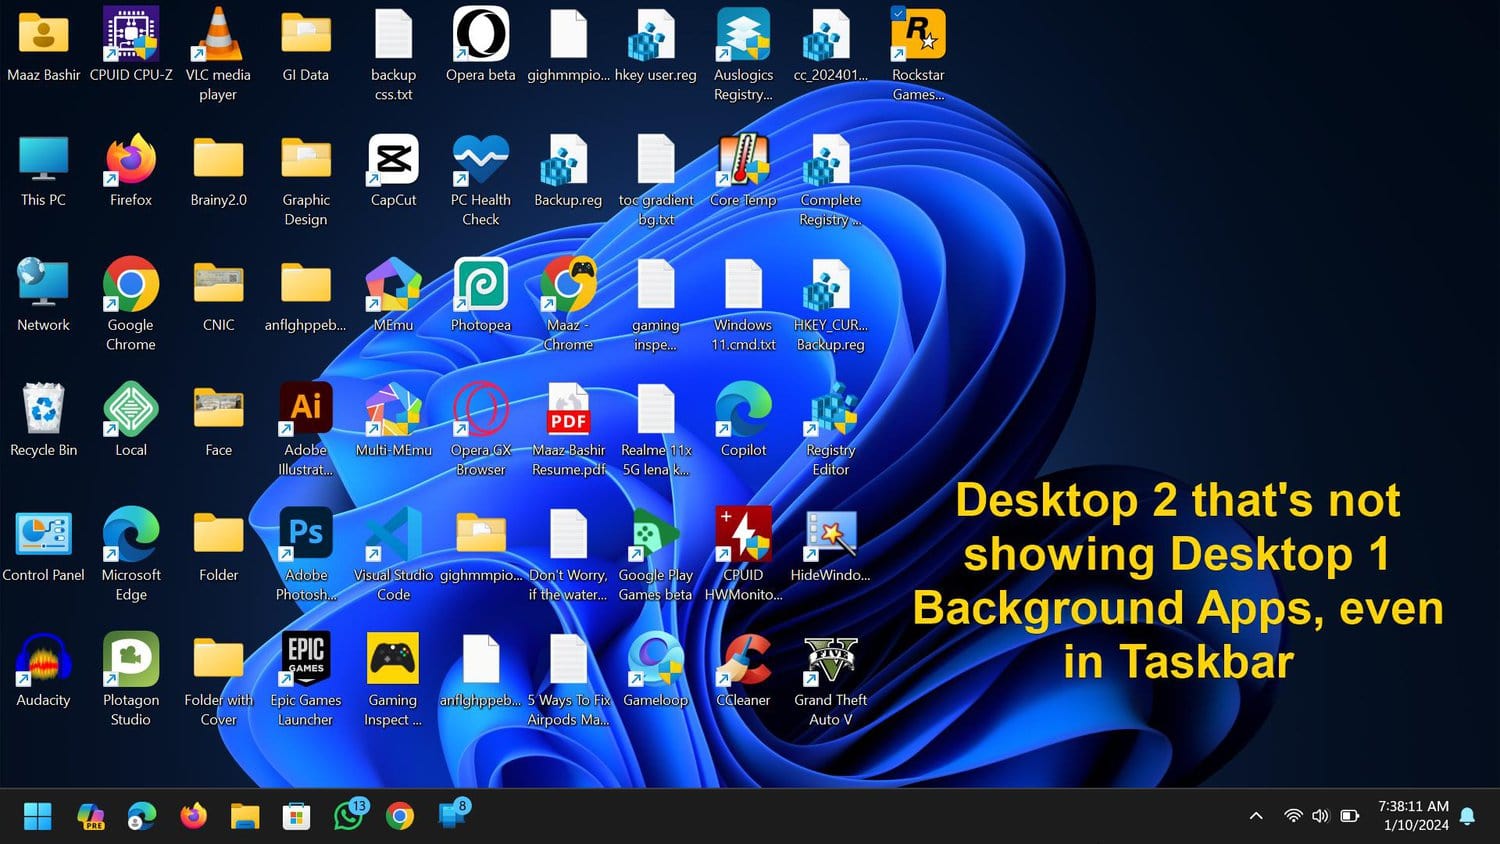The image size is (1500, 844).
Task: Open the Start menu
Action: [x=37, y=815]
